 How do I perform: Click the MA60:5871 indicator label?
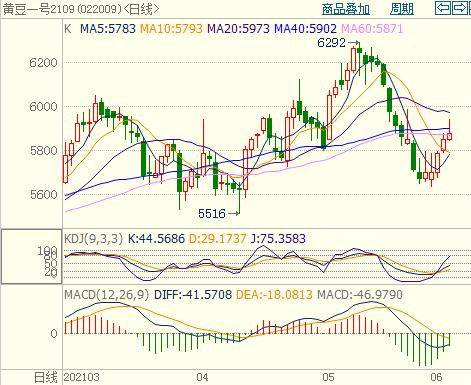coord(372,29)
